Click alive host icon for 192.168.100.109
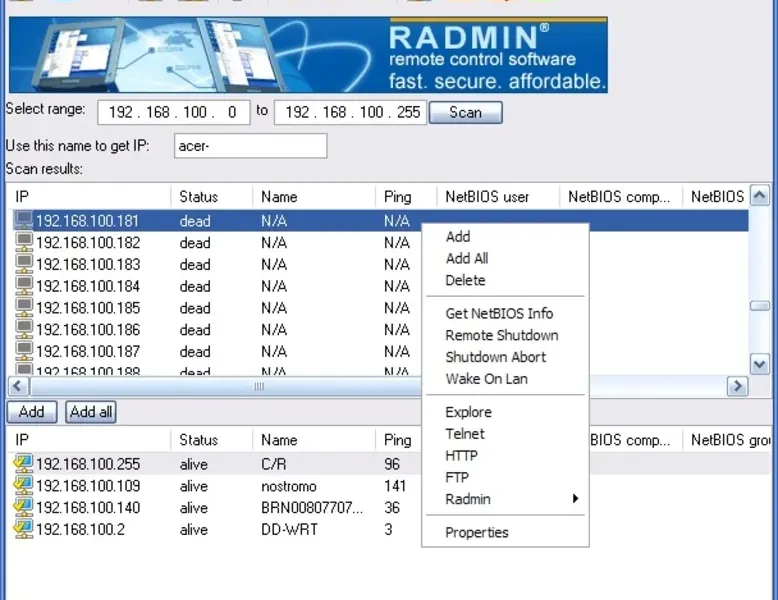The width and height of the screenshot is (778, 600). 23,485
